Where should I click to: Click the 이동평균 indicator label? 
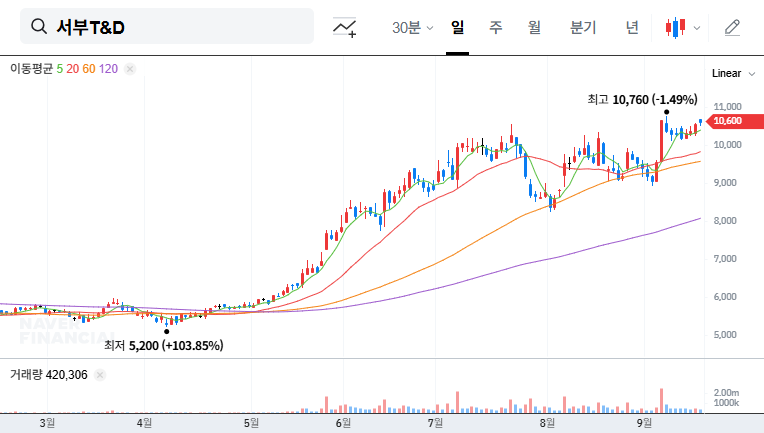pyautogui.click(x=31, y=69)
